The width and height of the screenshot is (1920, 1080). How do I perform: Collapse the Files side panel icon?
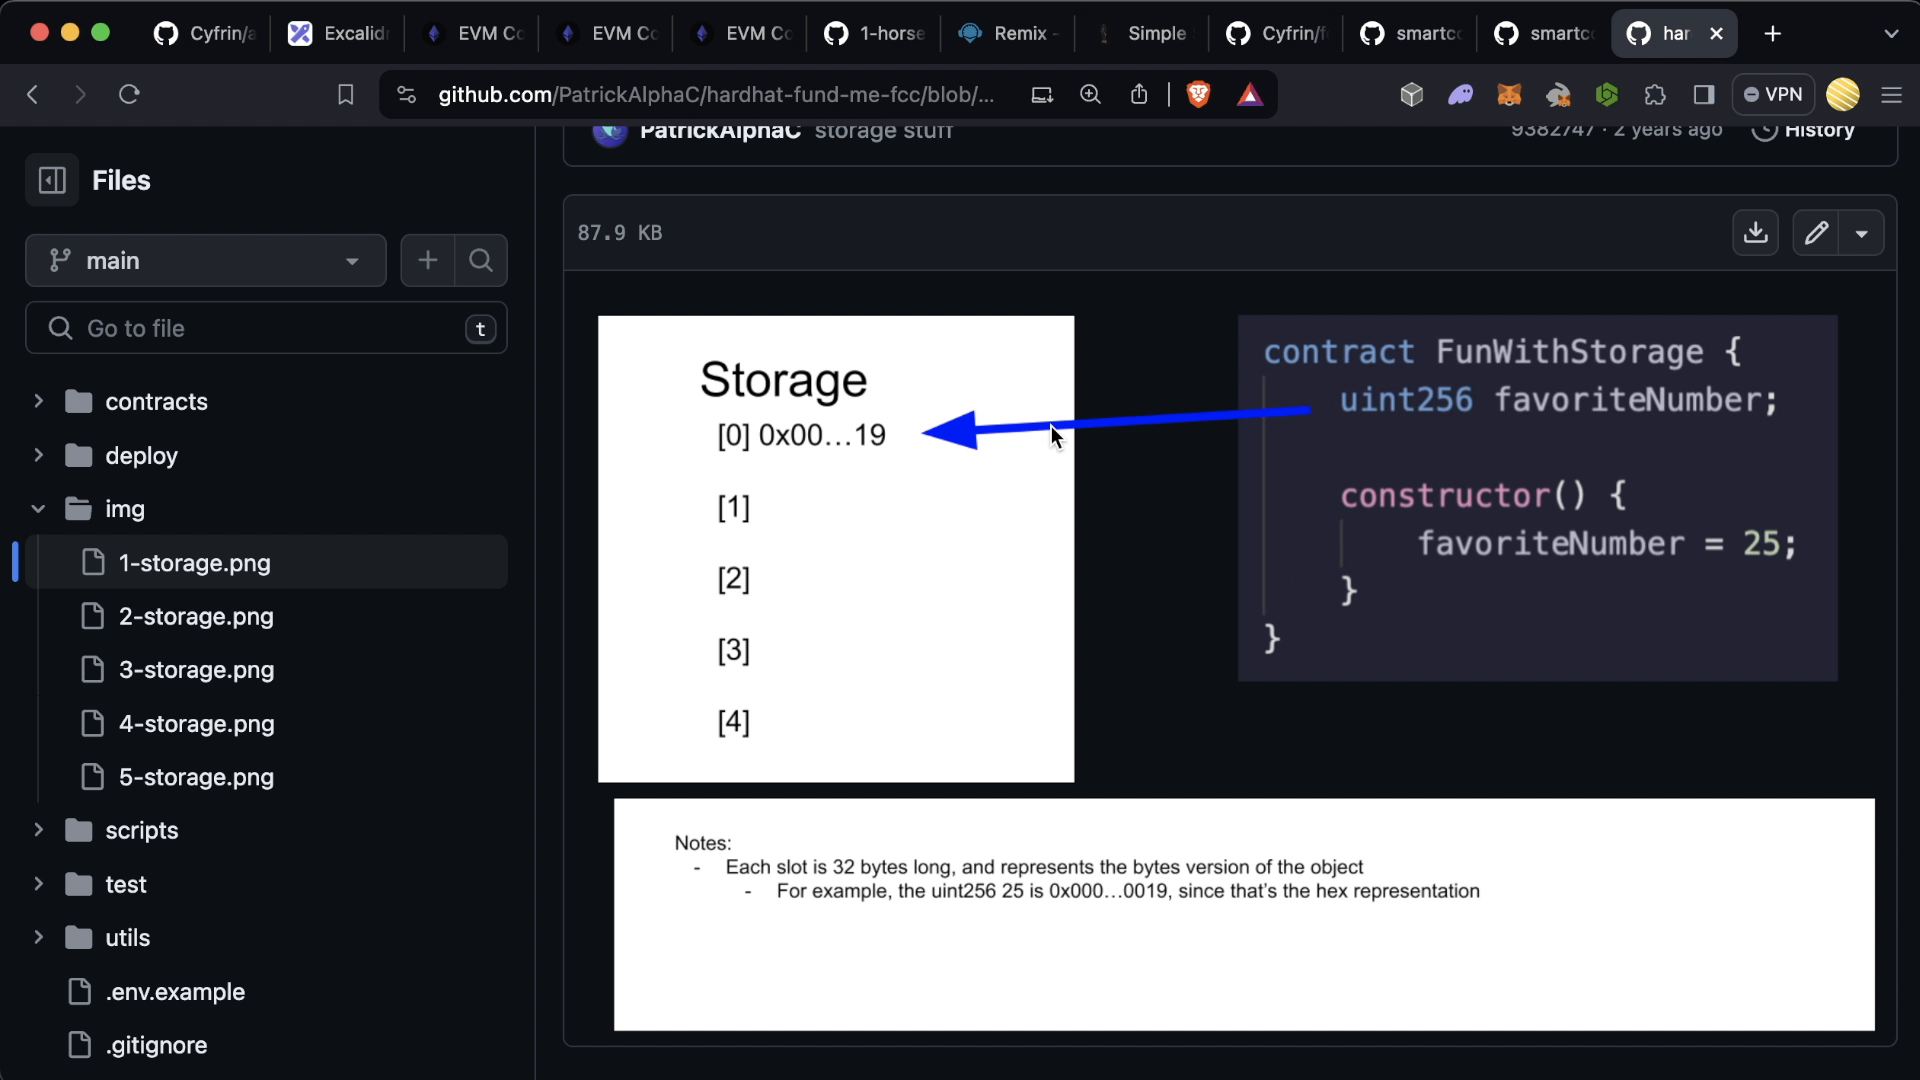tap(52, 181)
